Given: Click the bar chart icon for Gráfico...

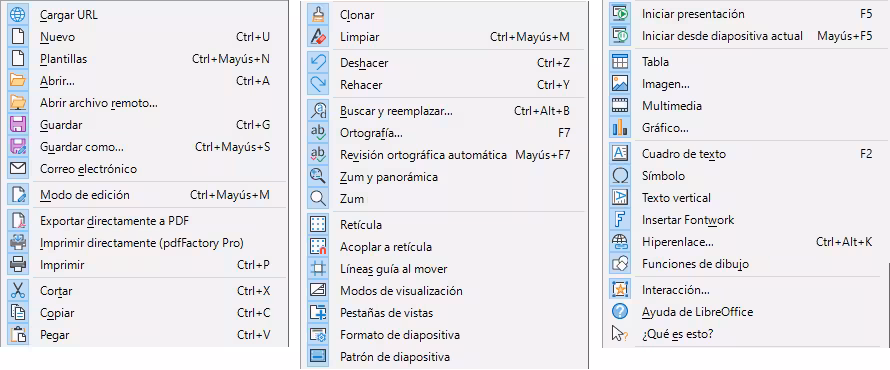Looking at the screenshot, I should [x=620, y=128].
